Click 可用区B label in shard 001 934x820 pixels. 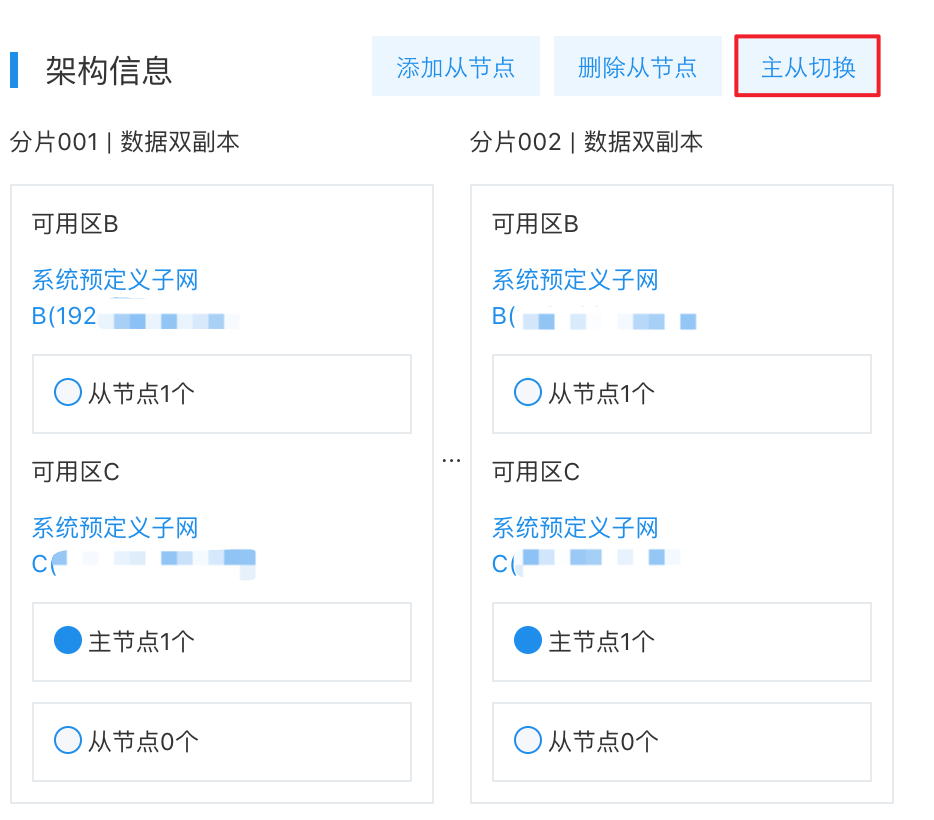75,225
